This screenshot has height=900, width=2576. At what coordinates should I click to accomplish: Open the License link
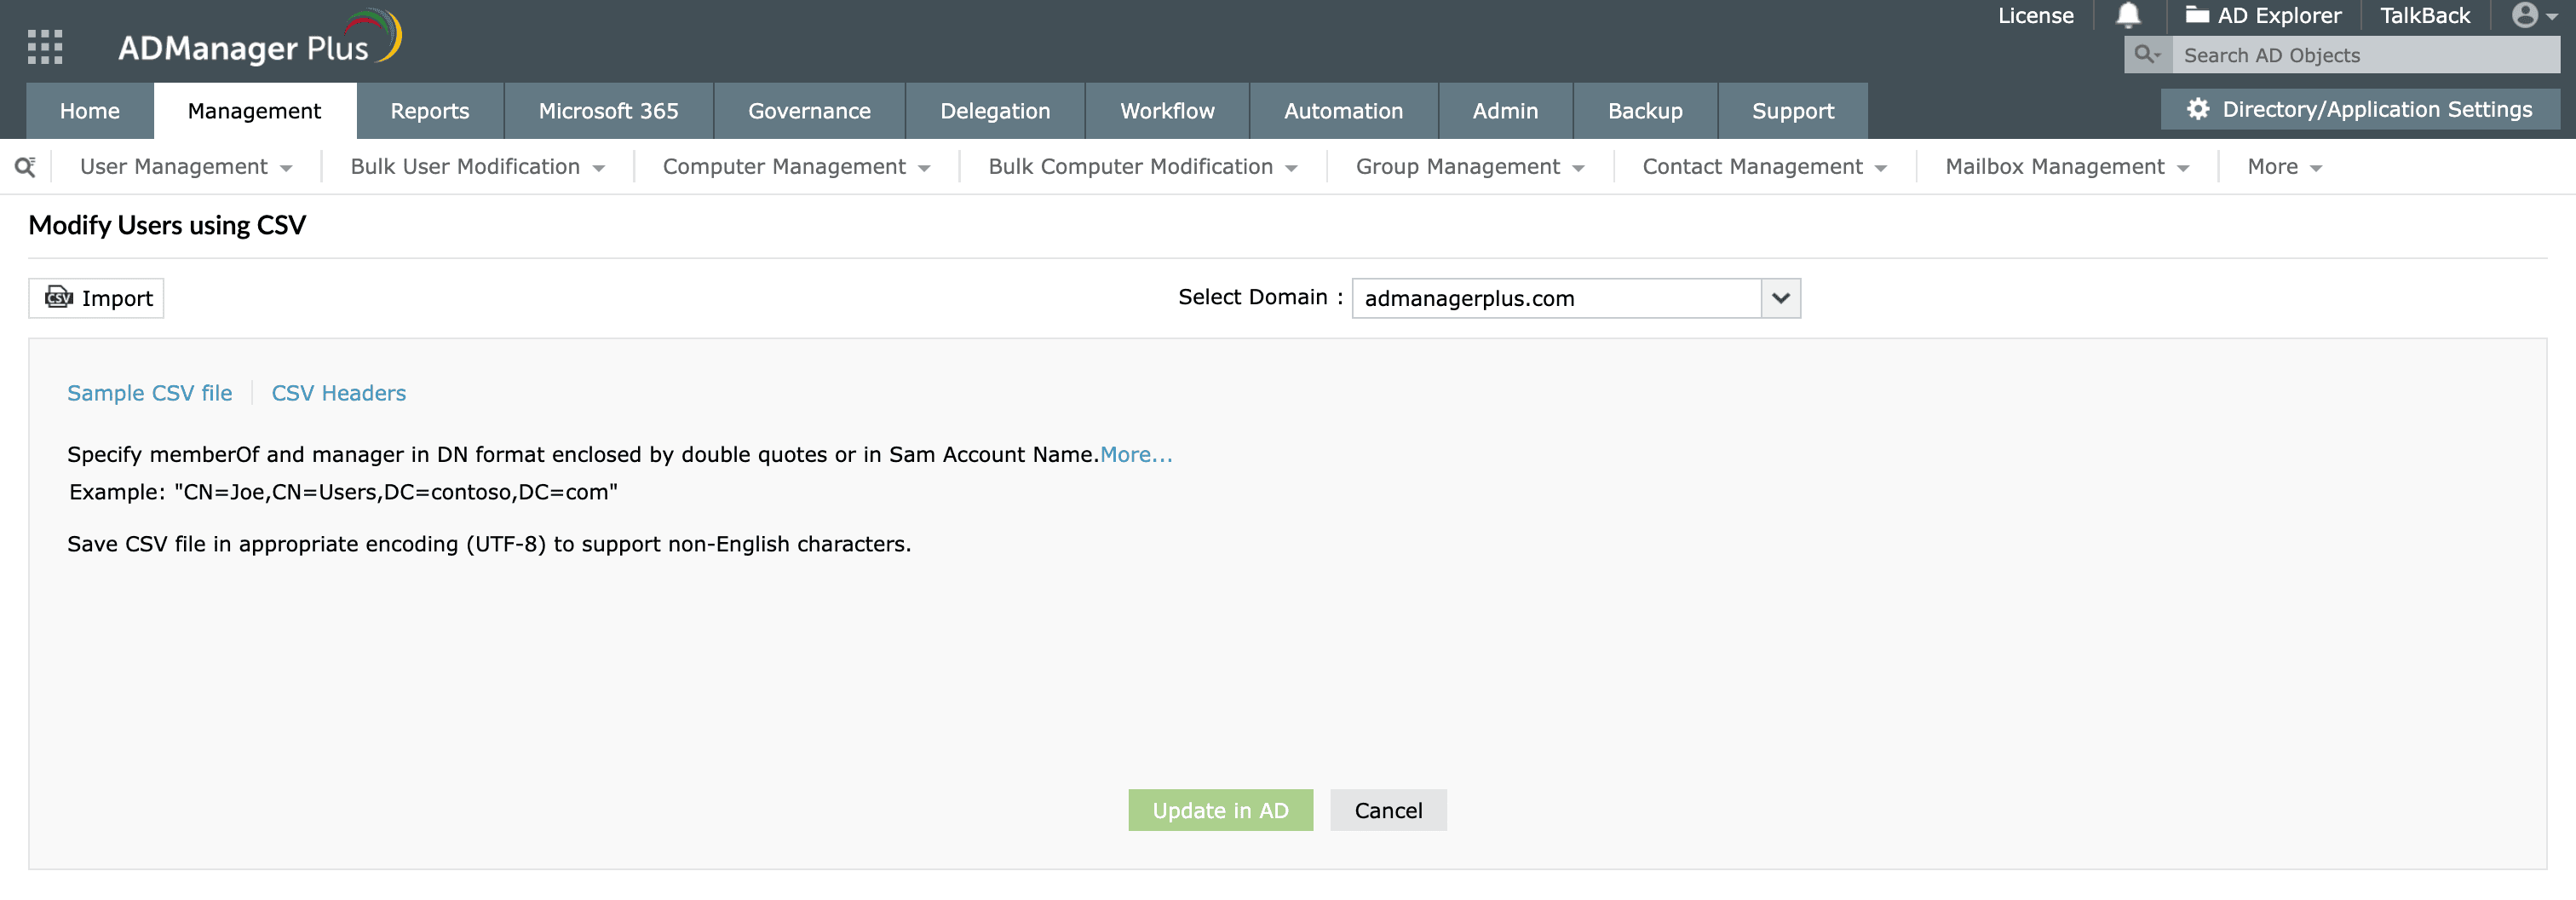coord(2035,15)
